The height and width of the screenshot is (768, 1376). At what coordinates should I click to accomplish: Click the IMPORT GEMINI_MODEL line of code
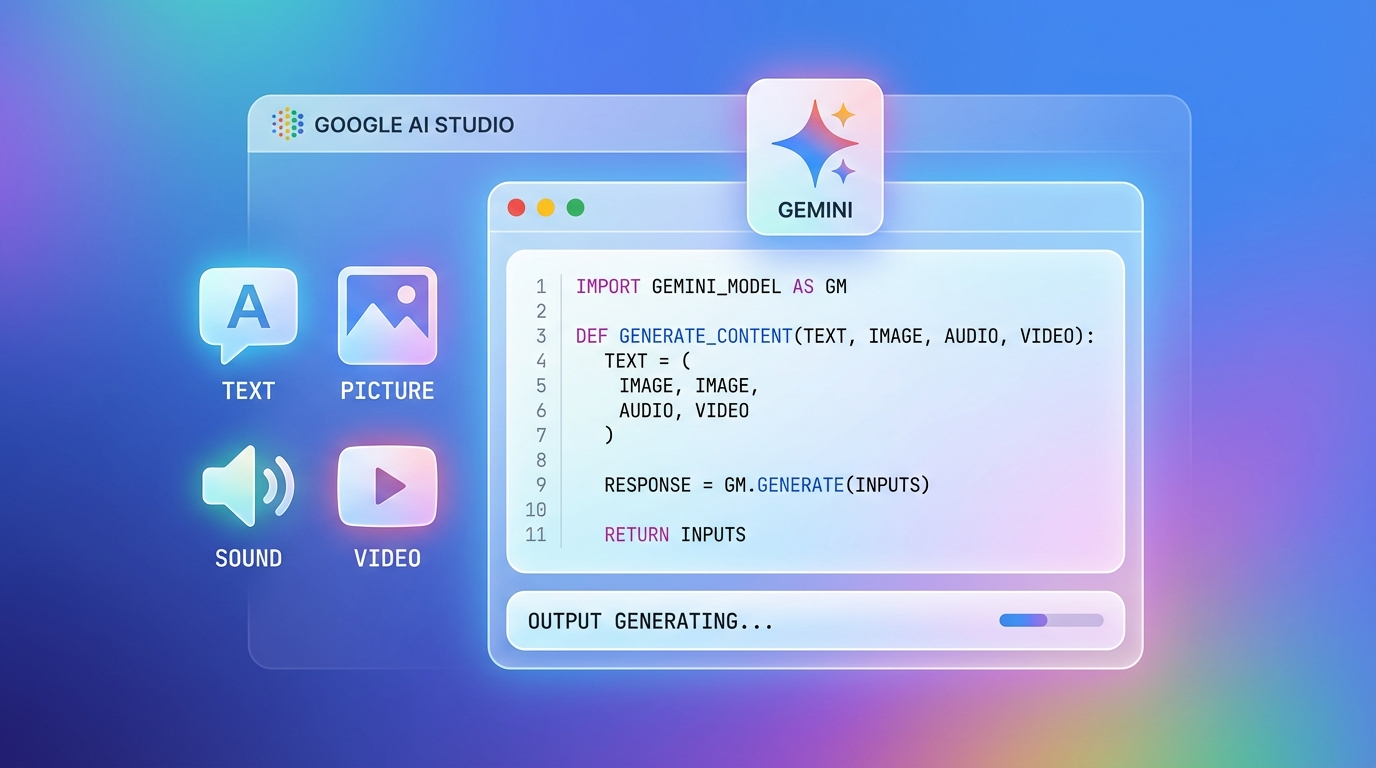(x=710, y=287)
